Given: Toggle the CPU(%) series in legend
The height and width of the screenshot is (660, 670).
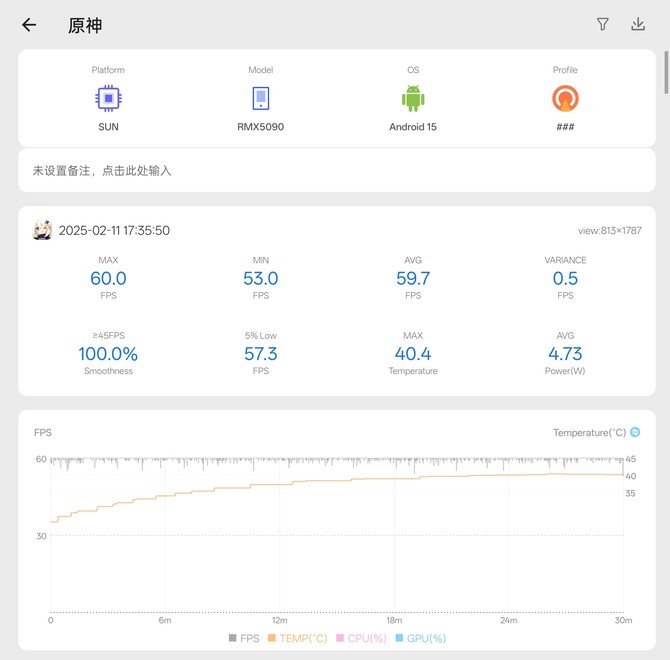Looking at the screenshot, I should [361, 638].
